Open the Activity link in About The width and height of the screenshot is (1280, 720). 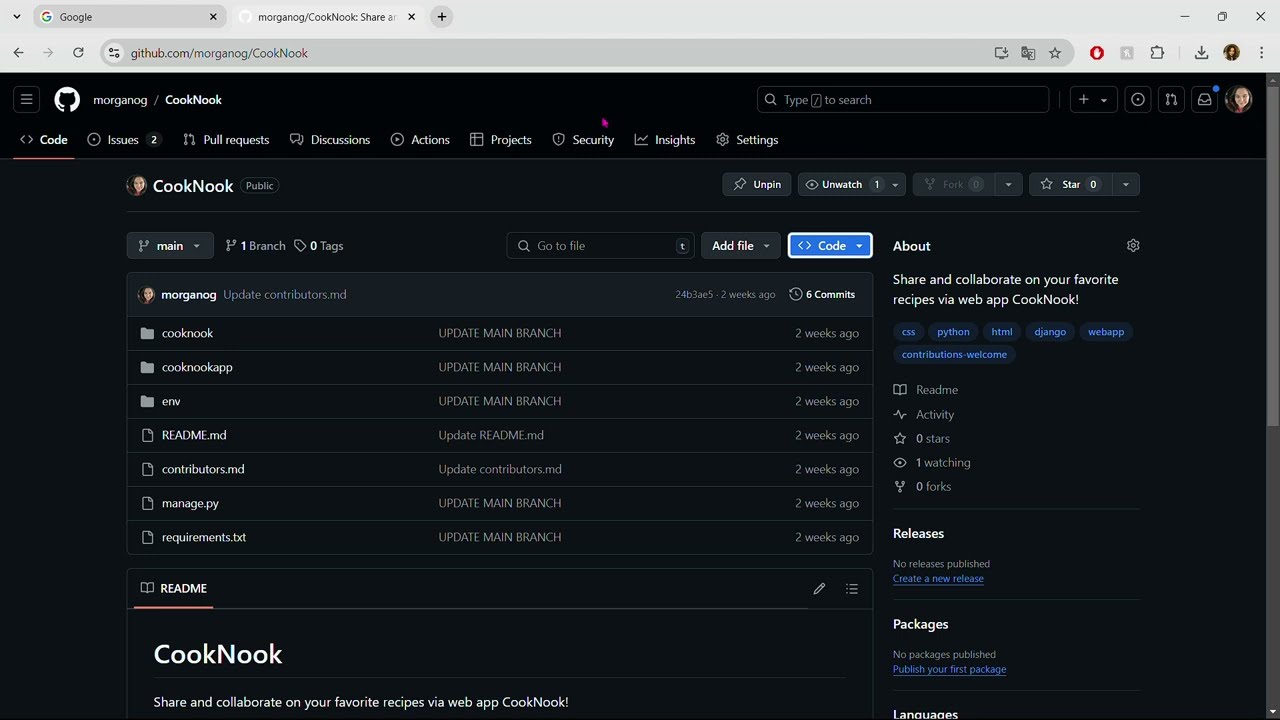924,415
